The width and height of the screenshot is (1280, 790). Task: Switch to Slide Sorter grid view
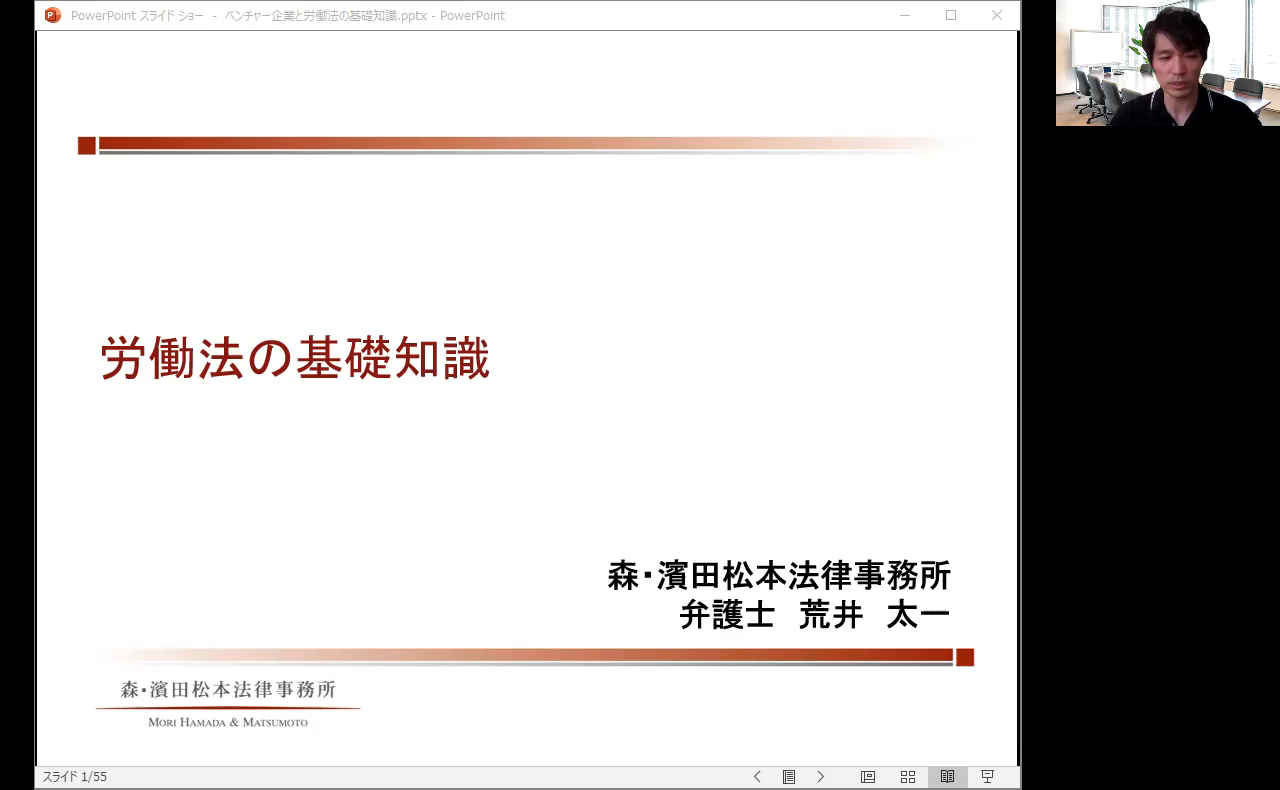(x=908, y=777)
